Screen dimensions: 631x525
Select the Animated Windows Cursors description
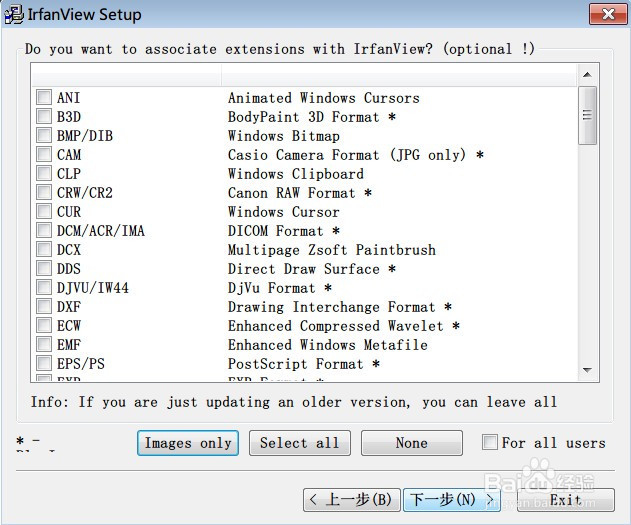tap(324, 98)
